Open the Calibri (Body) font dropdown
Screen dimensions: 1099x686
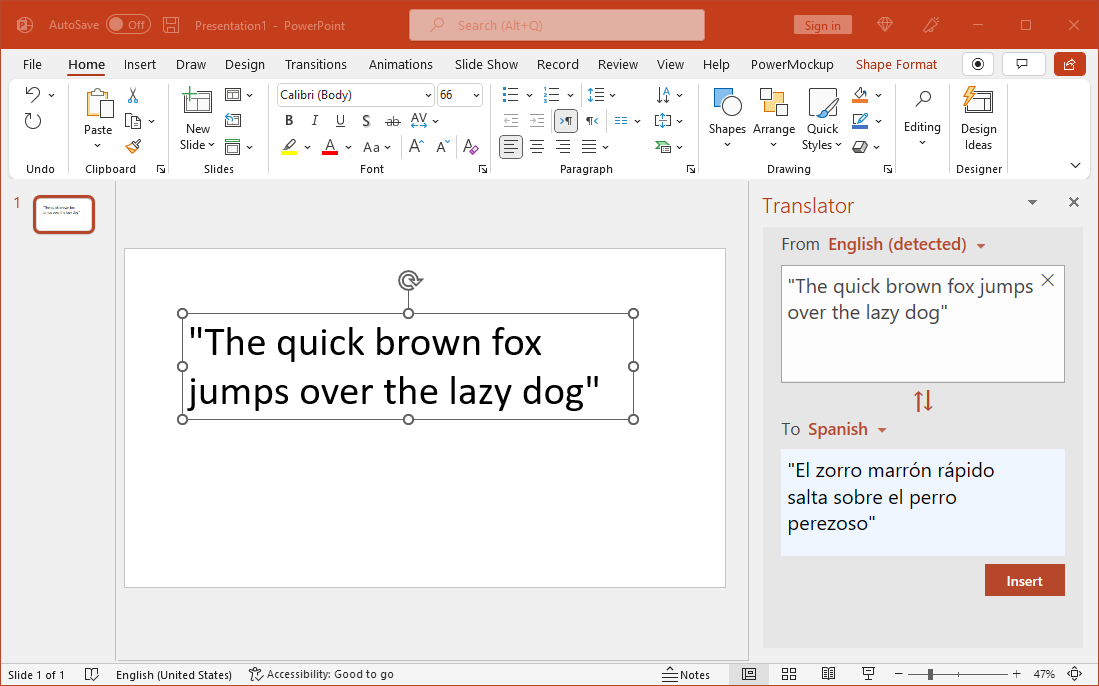[x=356, y=95]
